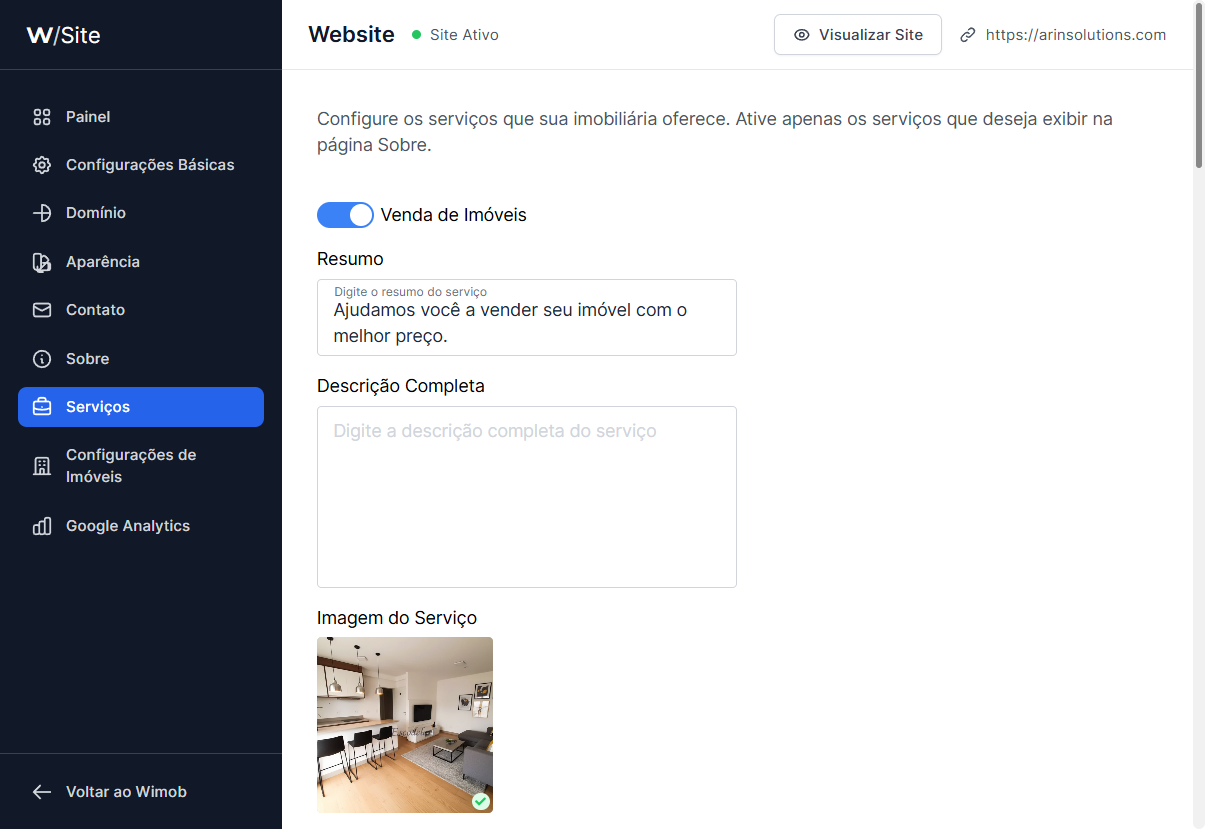Click the Domínio icon in sidebar
This screenshot has height=829, width=1205.
coord(42,213)
